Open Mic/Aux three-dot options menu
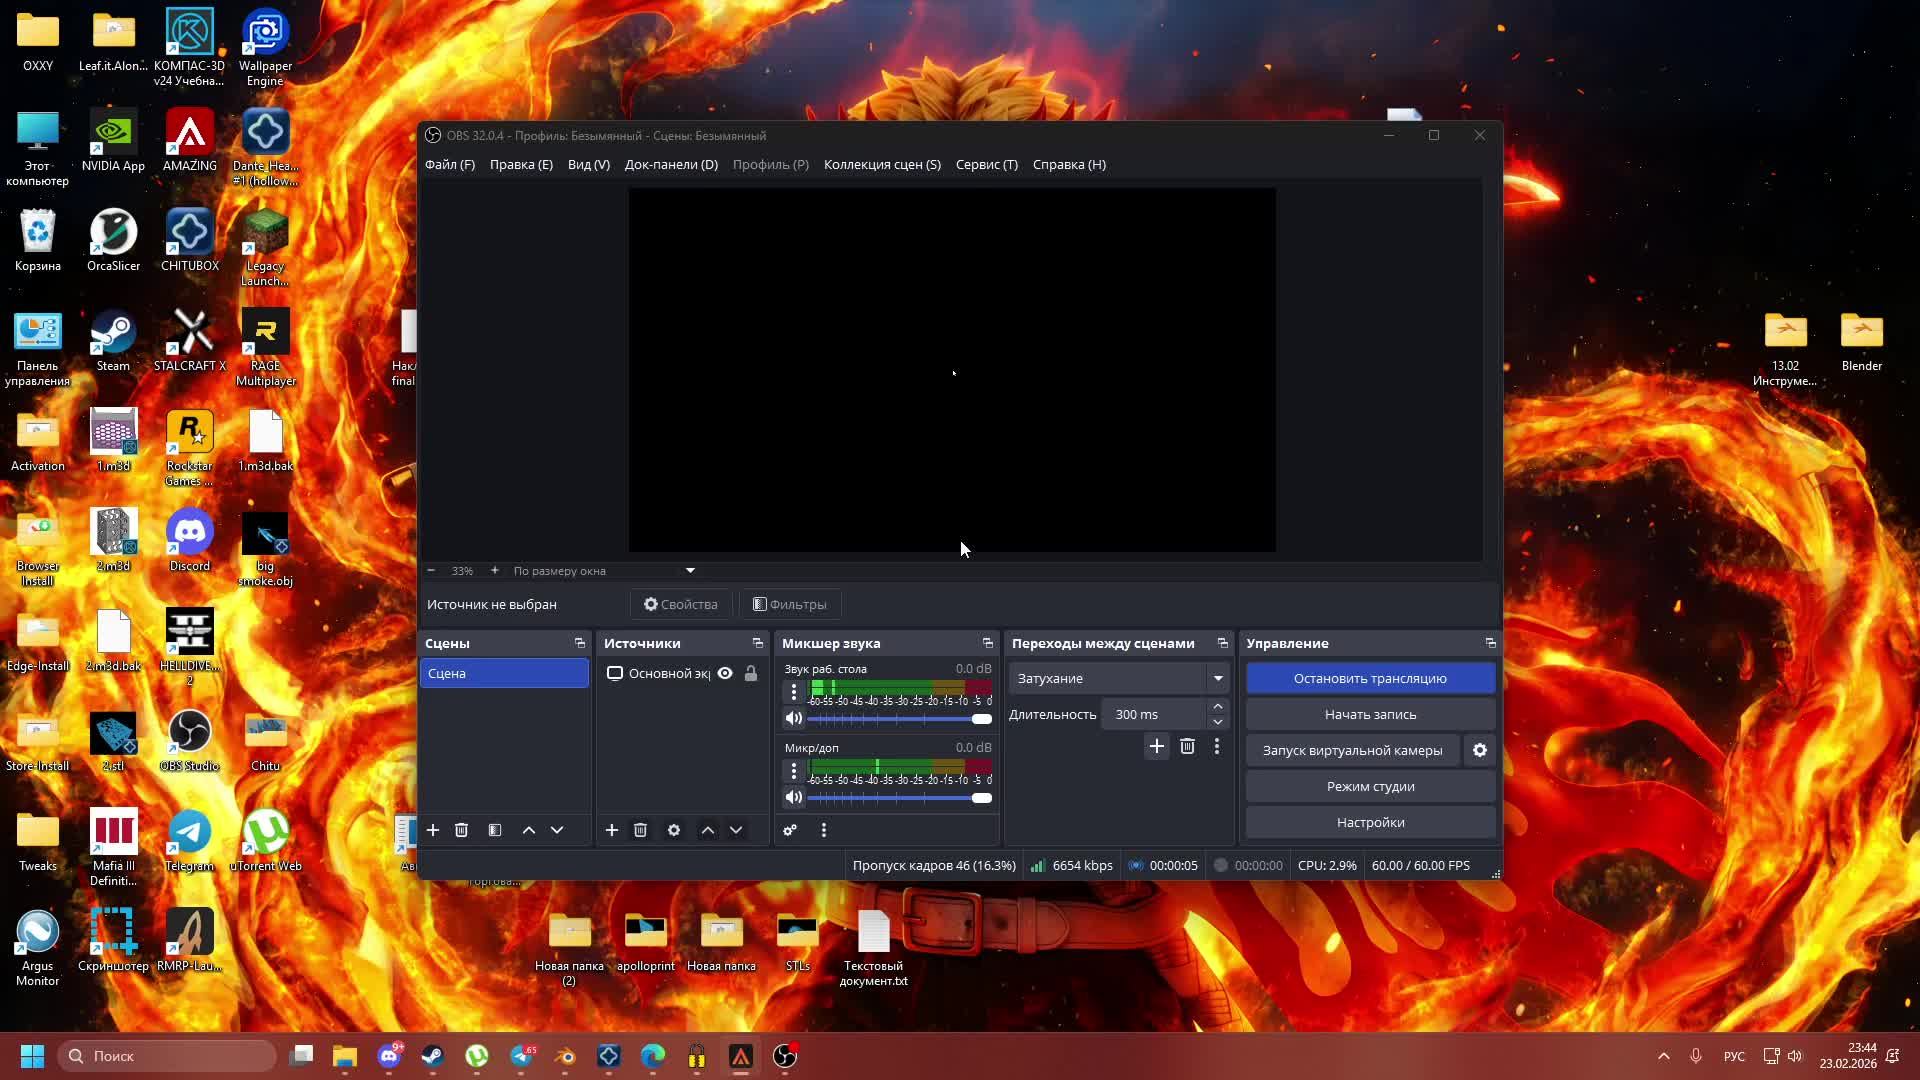Image resolution: width=1920 pixels, height=1080 pixels. tap(794, 771)
